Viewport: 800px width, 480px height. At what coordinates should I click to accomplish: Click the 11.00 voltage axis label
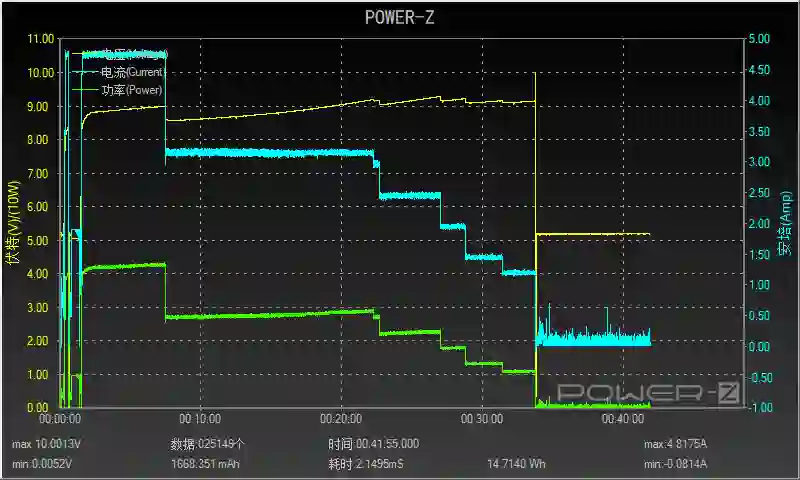click(41, 39)
